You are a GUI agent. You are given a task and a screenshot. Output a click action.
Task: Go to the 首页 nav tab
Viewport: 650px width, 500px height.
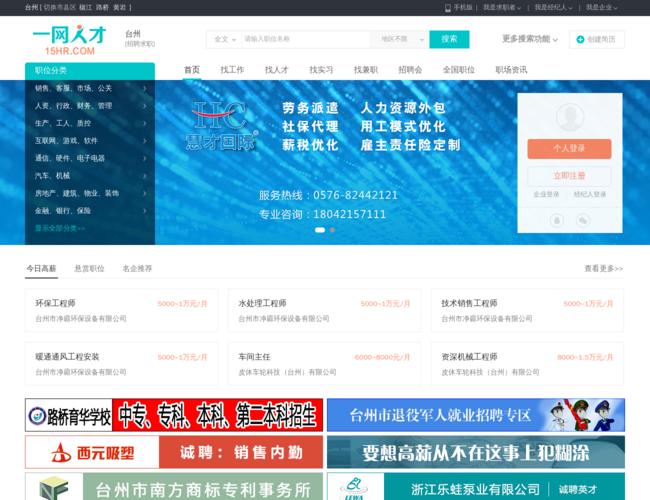(x=192, y=70)
